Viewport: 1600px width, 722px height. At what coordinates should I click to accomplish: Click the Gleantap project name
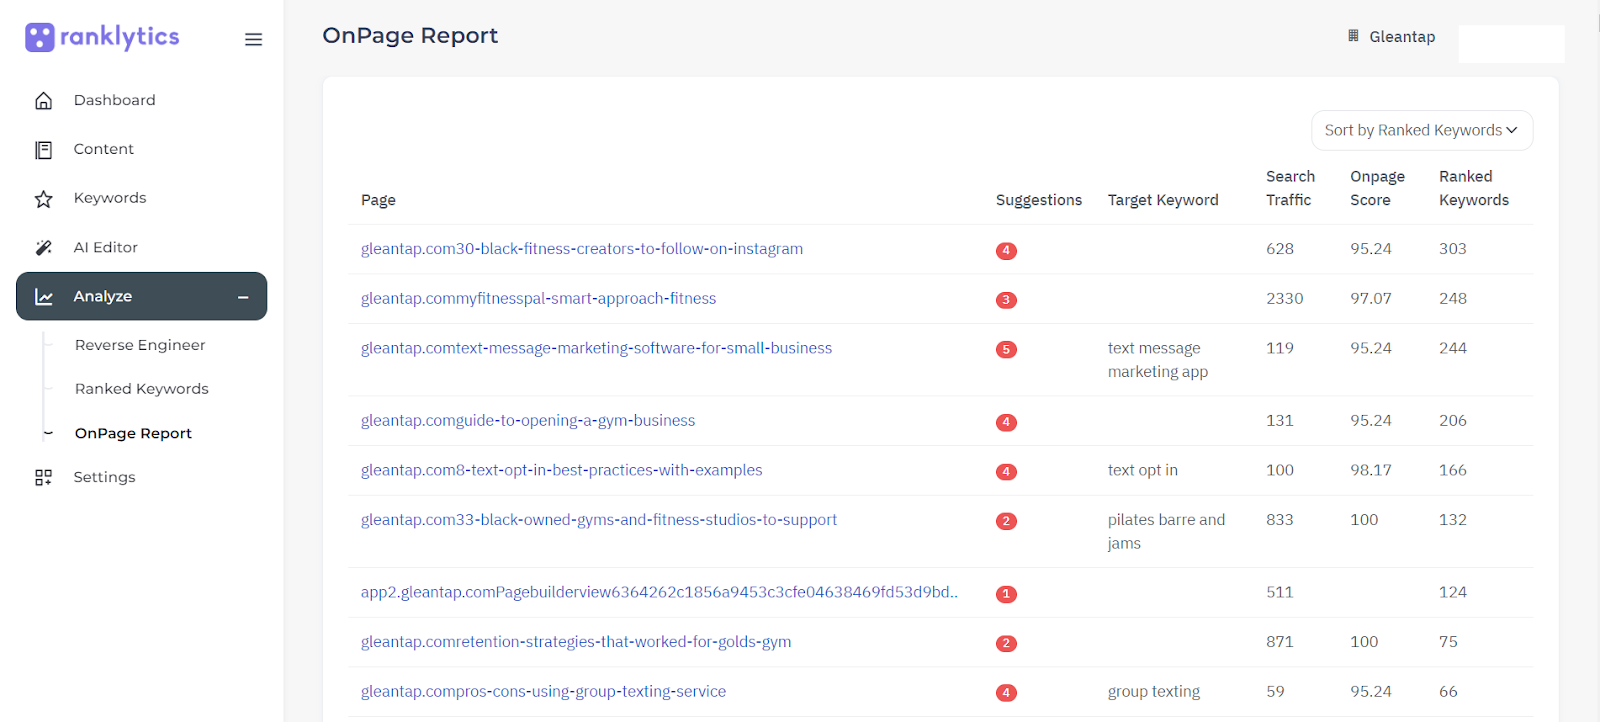click(1402, 37)
